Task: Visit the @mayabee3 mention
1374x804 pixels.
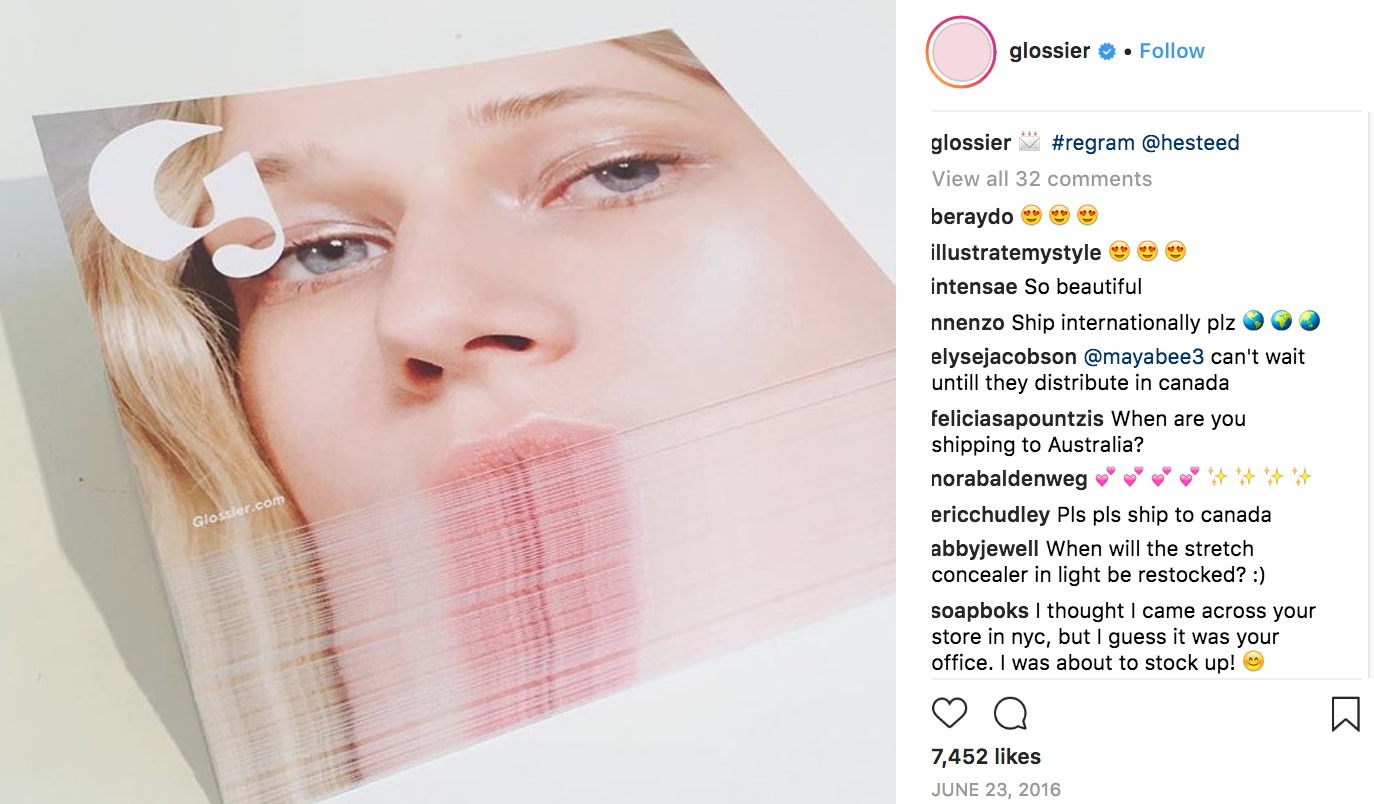Action: [x=1144, y=357]
